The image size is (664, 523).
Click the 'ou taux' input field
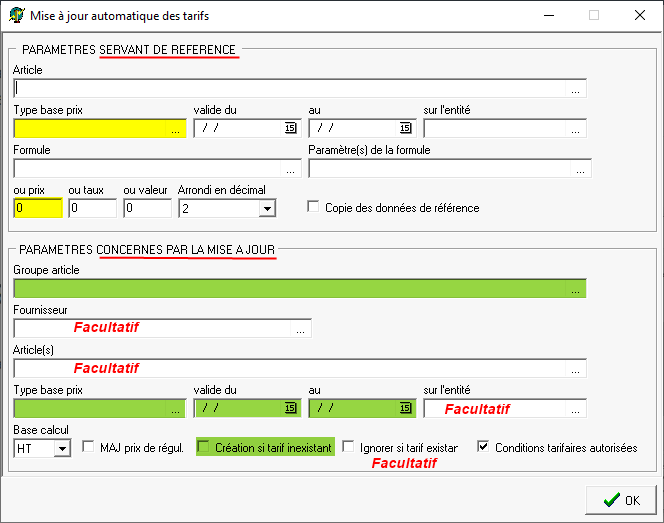[92, 208]
